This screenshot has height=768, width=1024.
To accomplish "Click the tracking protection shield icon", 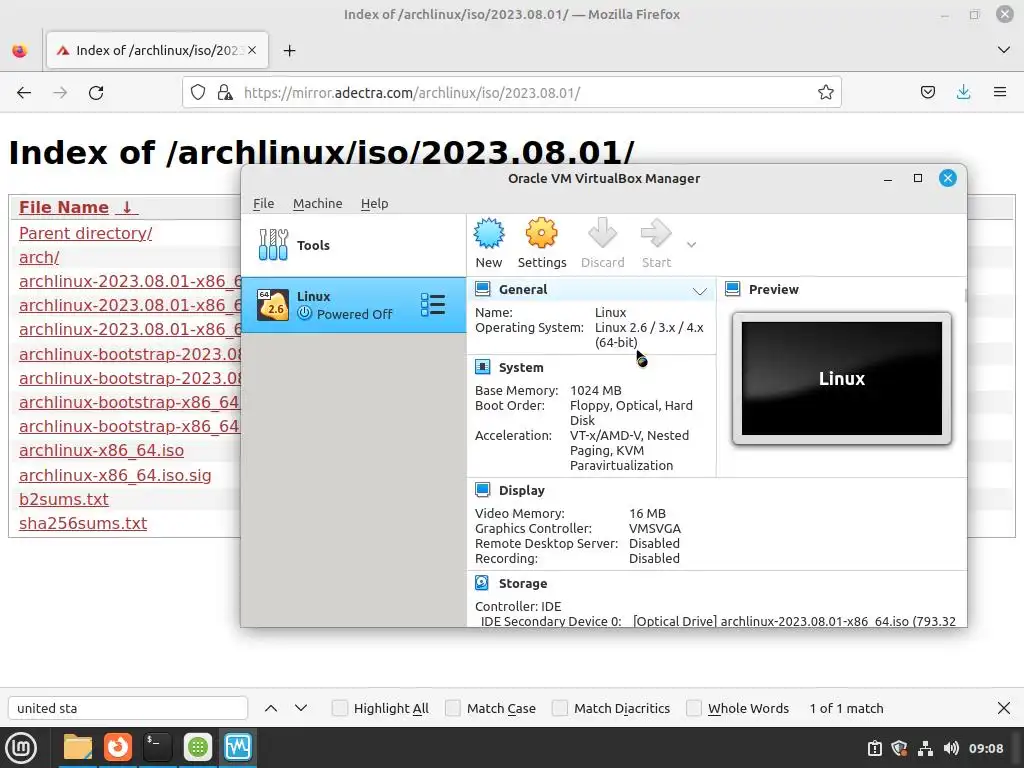I will (x=198, y=93).
